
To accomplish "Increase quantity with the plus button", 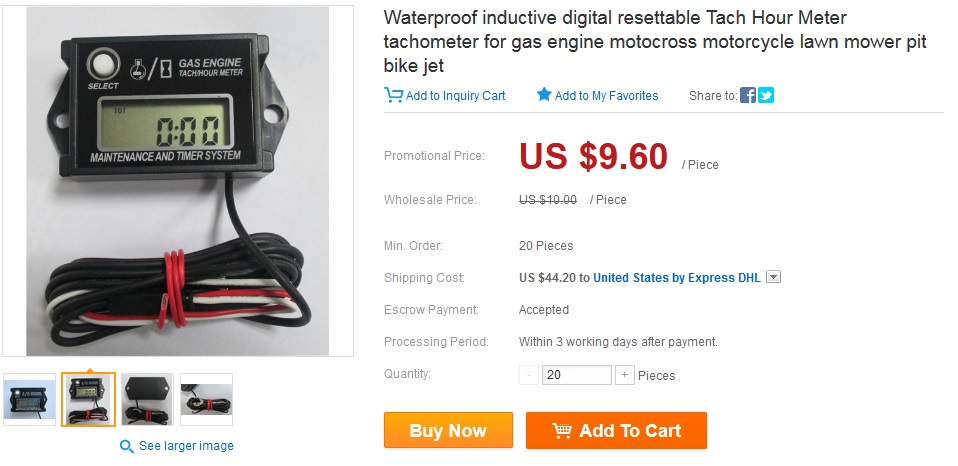I will pyautogui.click(x=625, y=375).
